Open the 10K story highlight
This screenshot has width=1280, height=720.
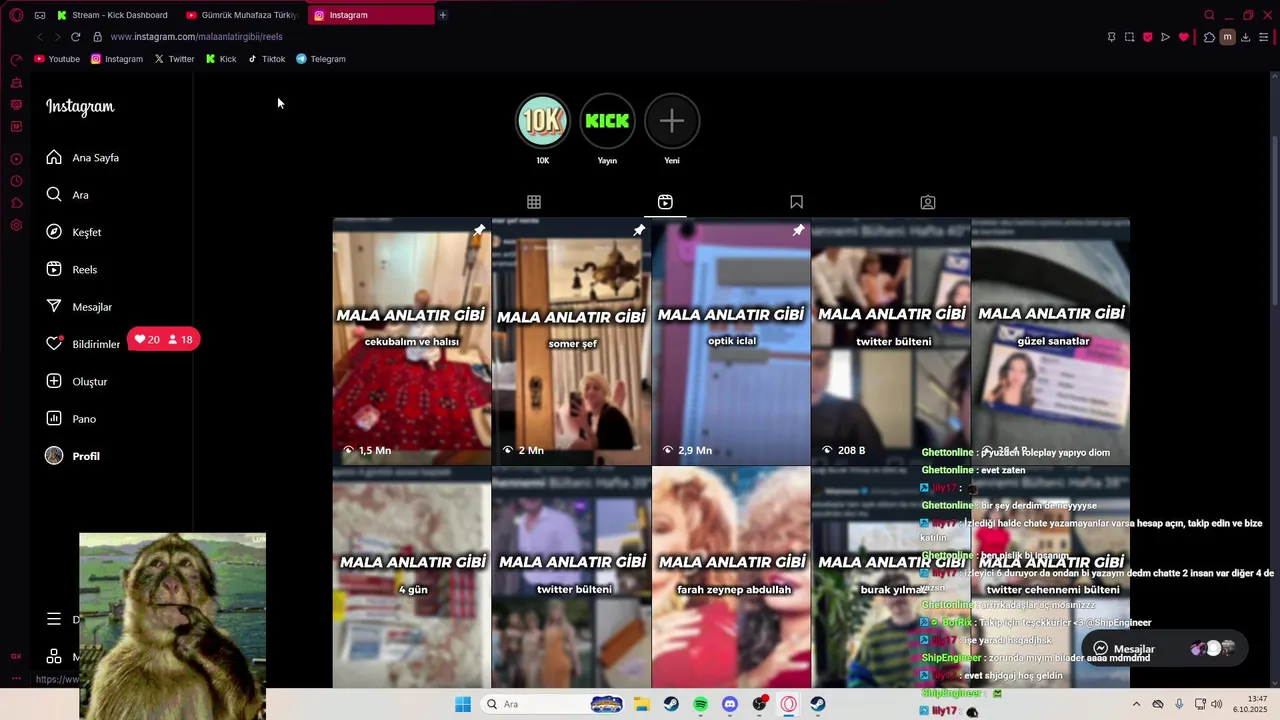(542, 121)
